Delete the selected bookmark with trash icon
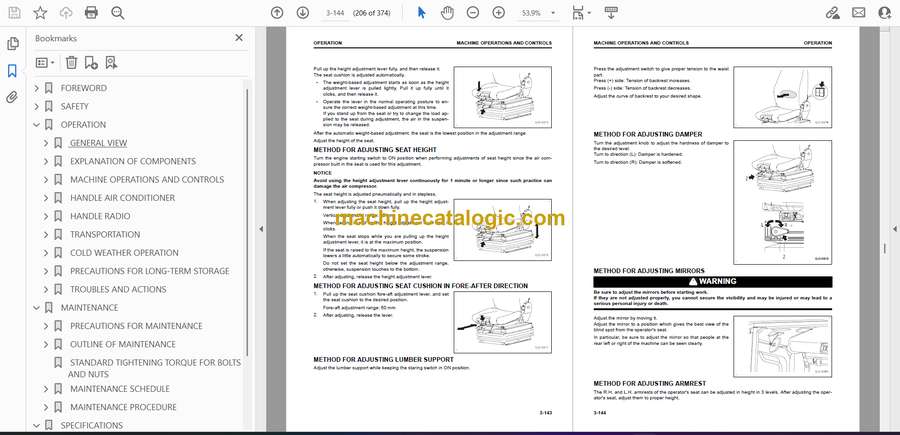Screen dimensions: 900x435 [x=71, y=63]
